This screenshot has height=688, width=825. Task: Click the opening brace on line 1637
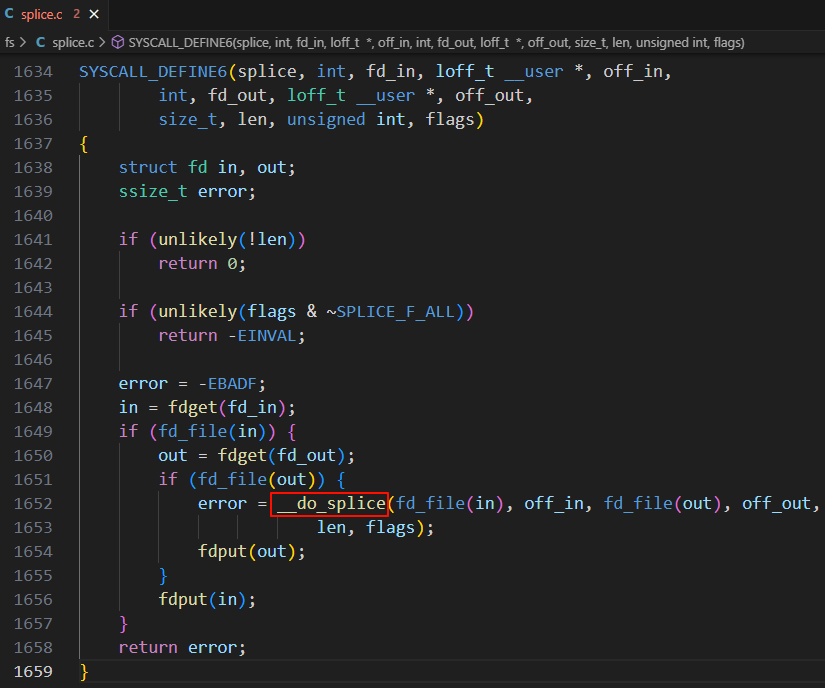click(x=84, y=144)
